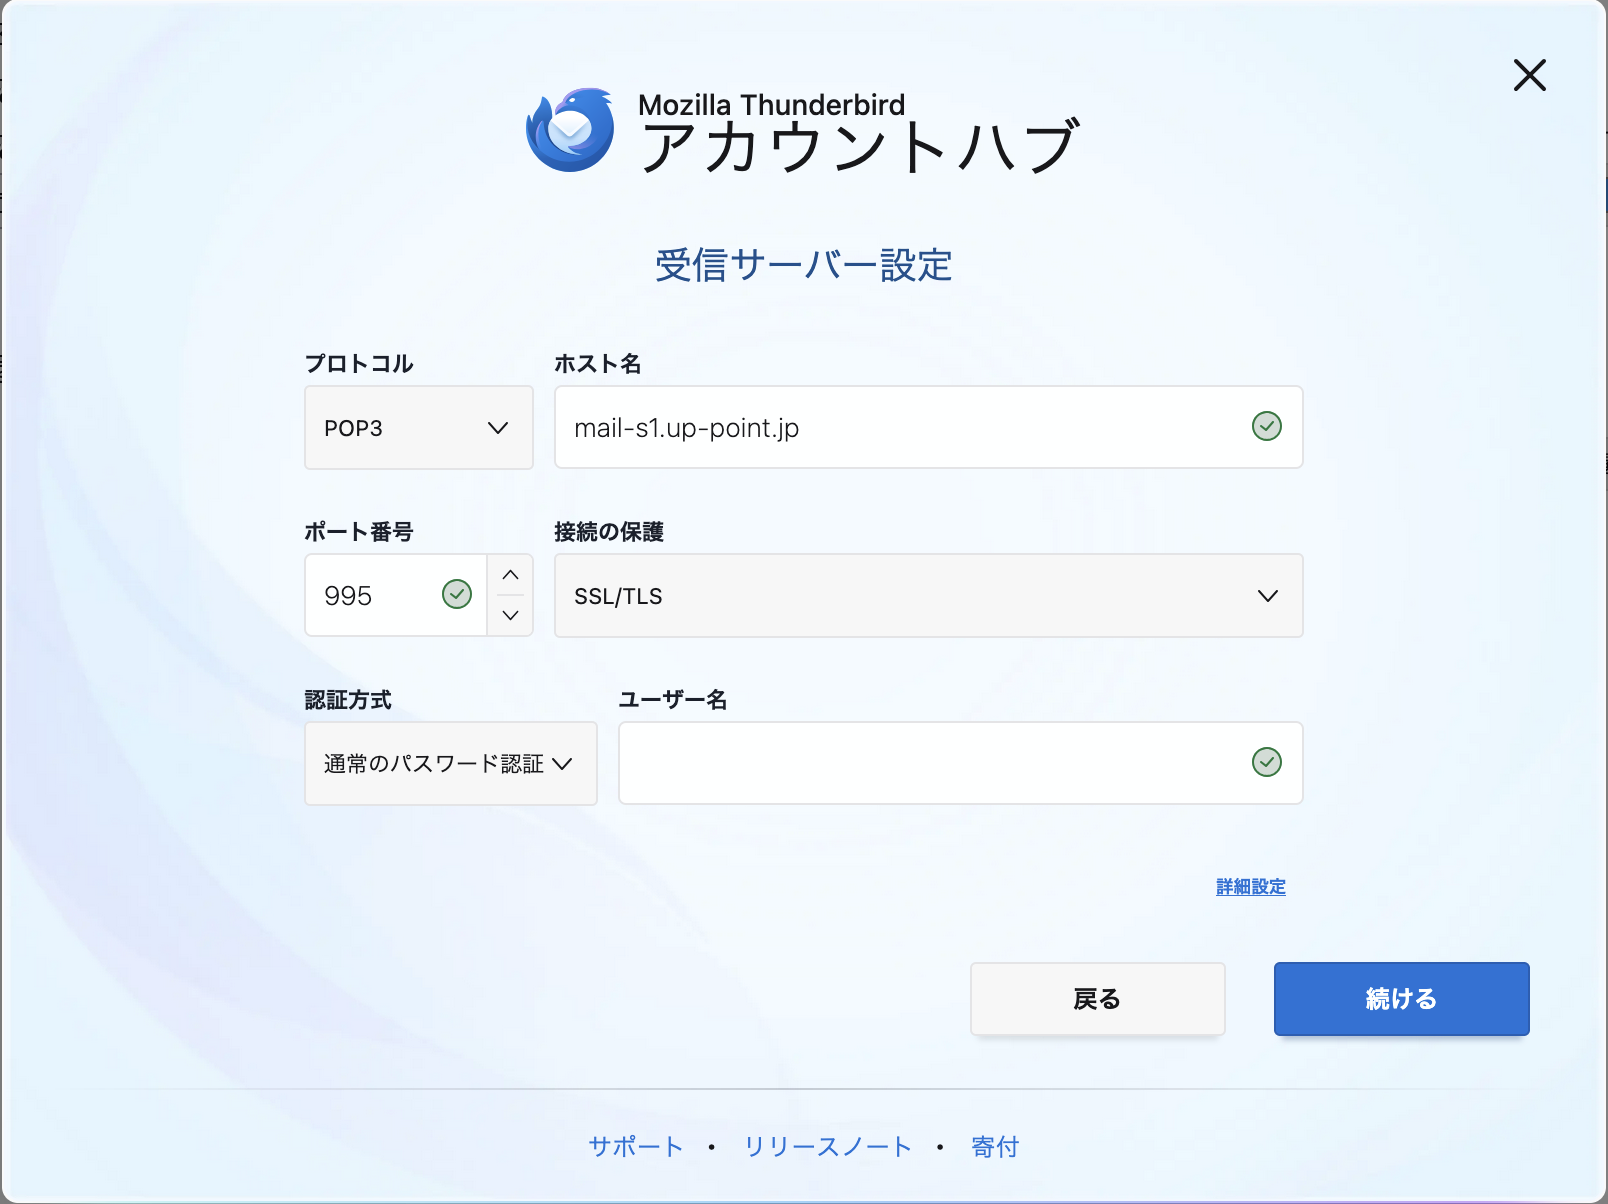Viewport: 1608px width, 1204px height.
Task: Click the 認証方式 label
Action: [348, 700]
